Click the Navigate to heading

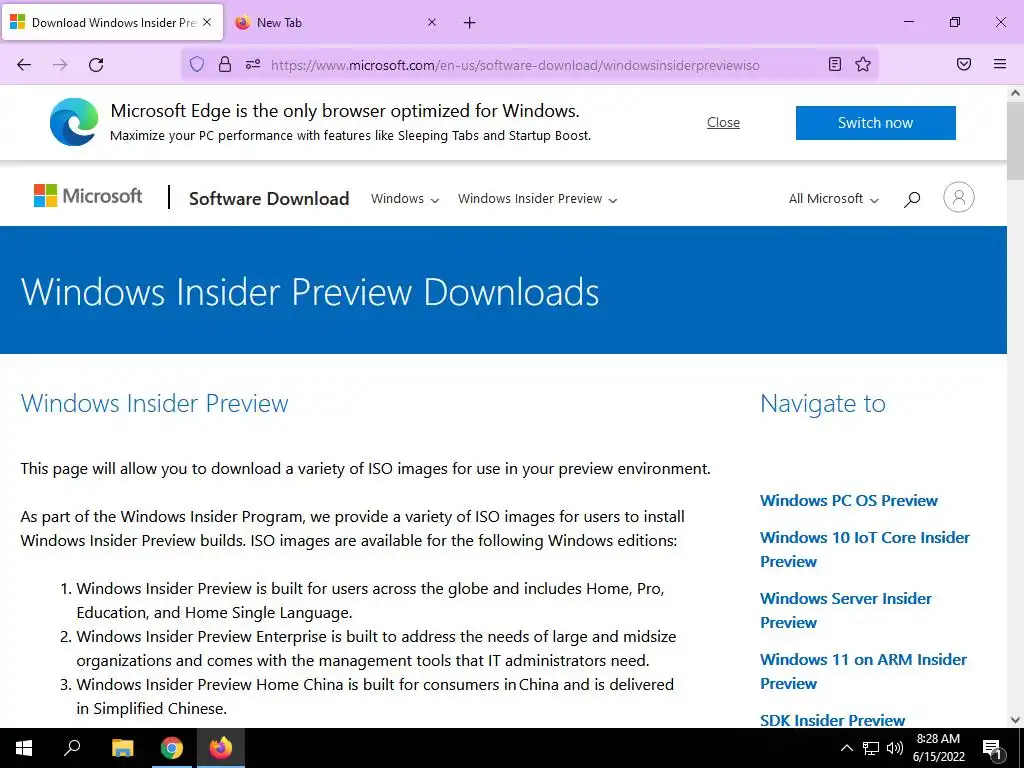[x=822, y=404]
